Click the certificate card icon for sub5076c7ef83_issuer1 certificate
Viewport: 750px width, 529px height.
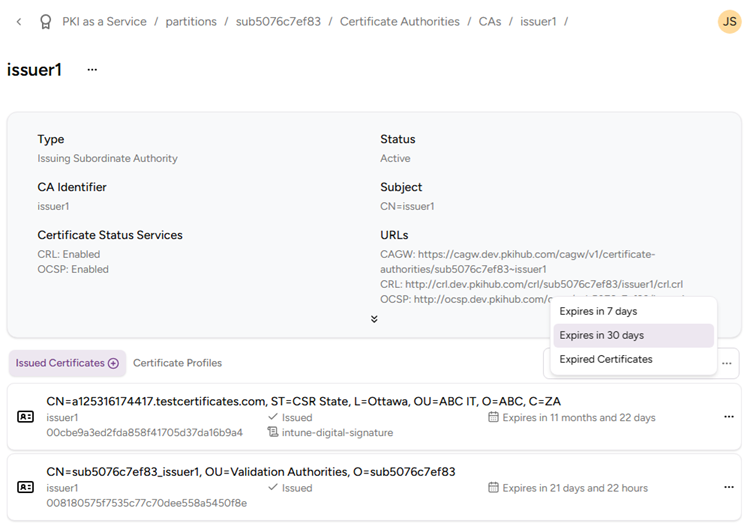click(26, 487)
